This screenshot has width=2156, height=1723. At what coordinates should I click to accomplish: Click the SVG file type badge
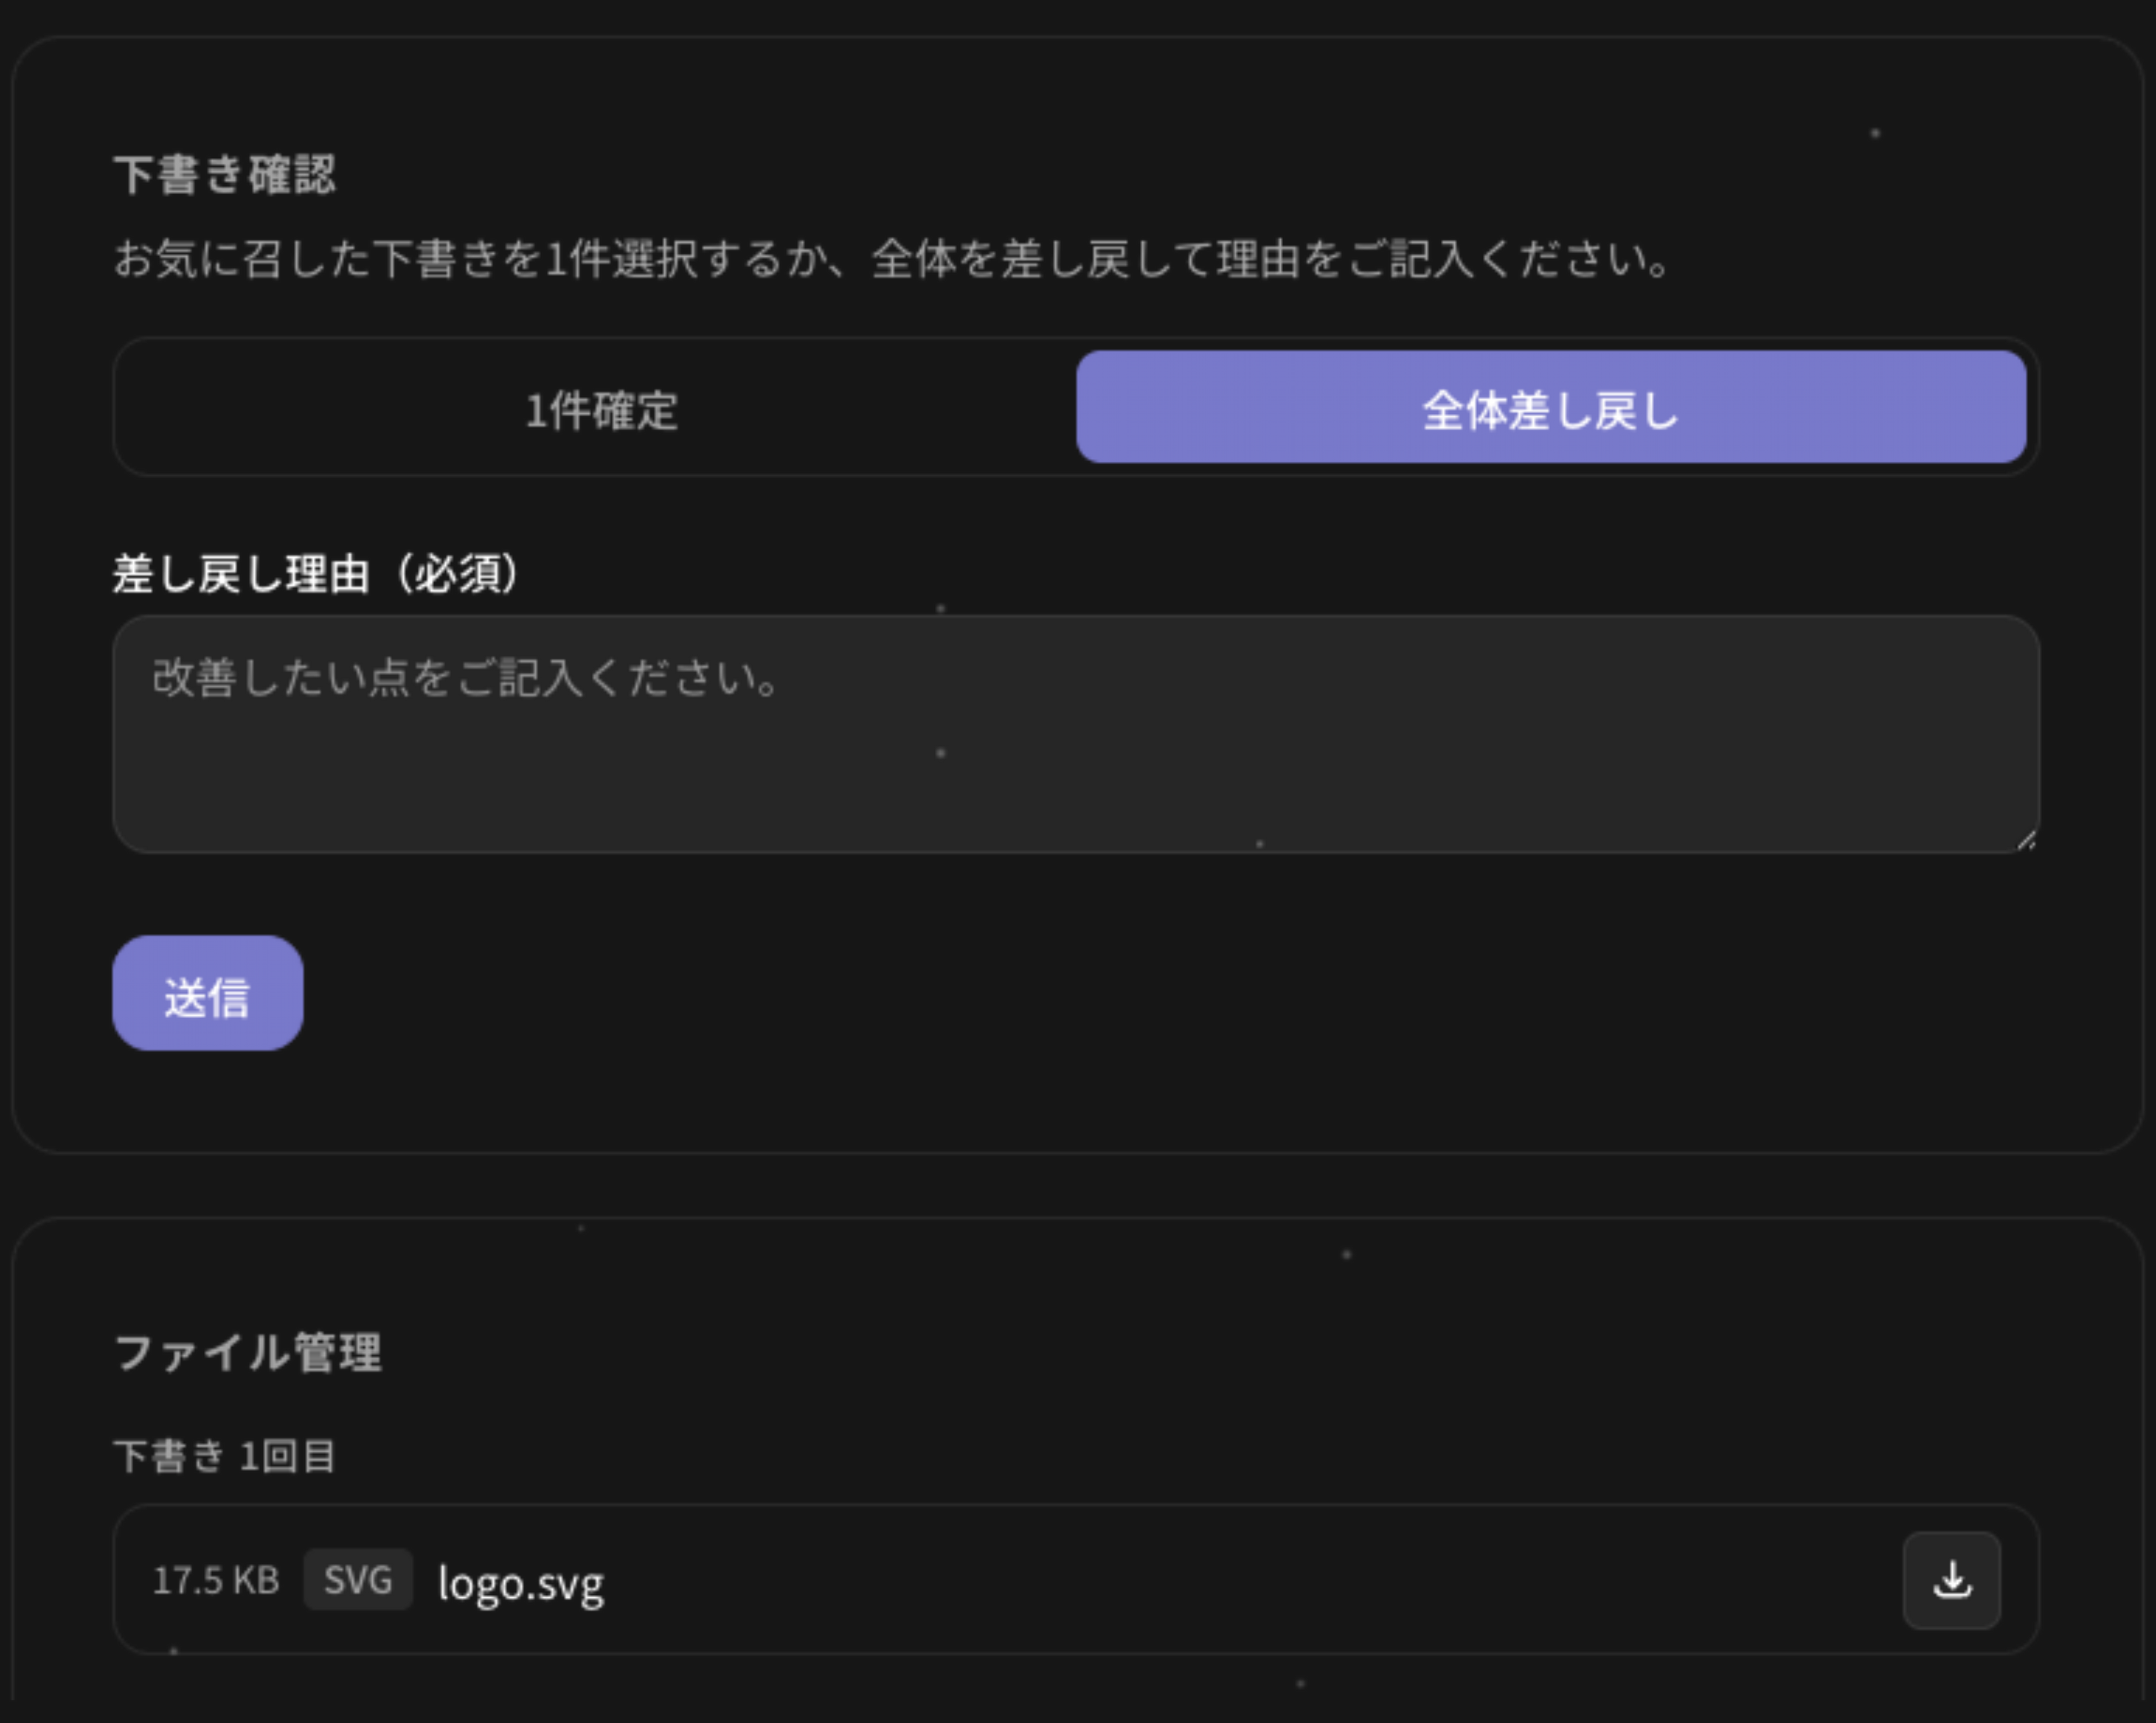click(358, 1580)
